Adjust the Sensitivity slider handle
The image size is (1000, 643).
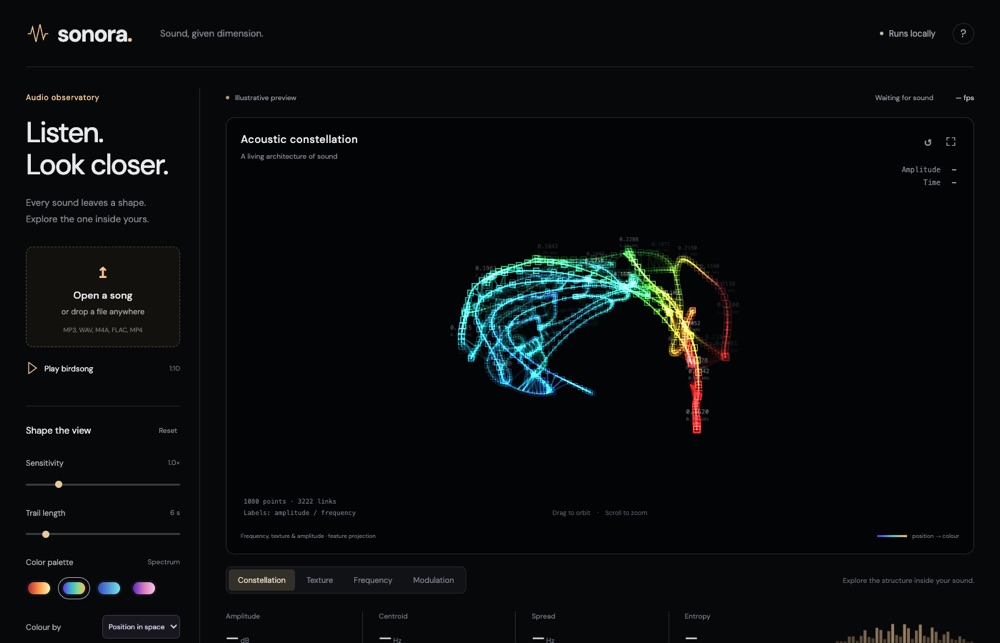tap(59, 484)
